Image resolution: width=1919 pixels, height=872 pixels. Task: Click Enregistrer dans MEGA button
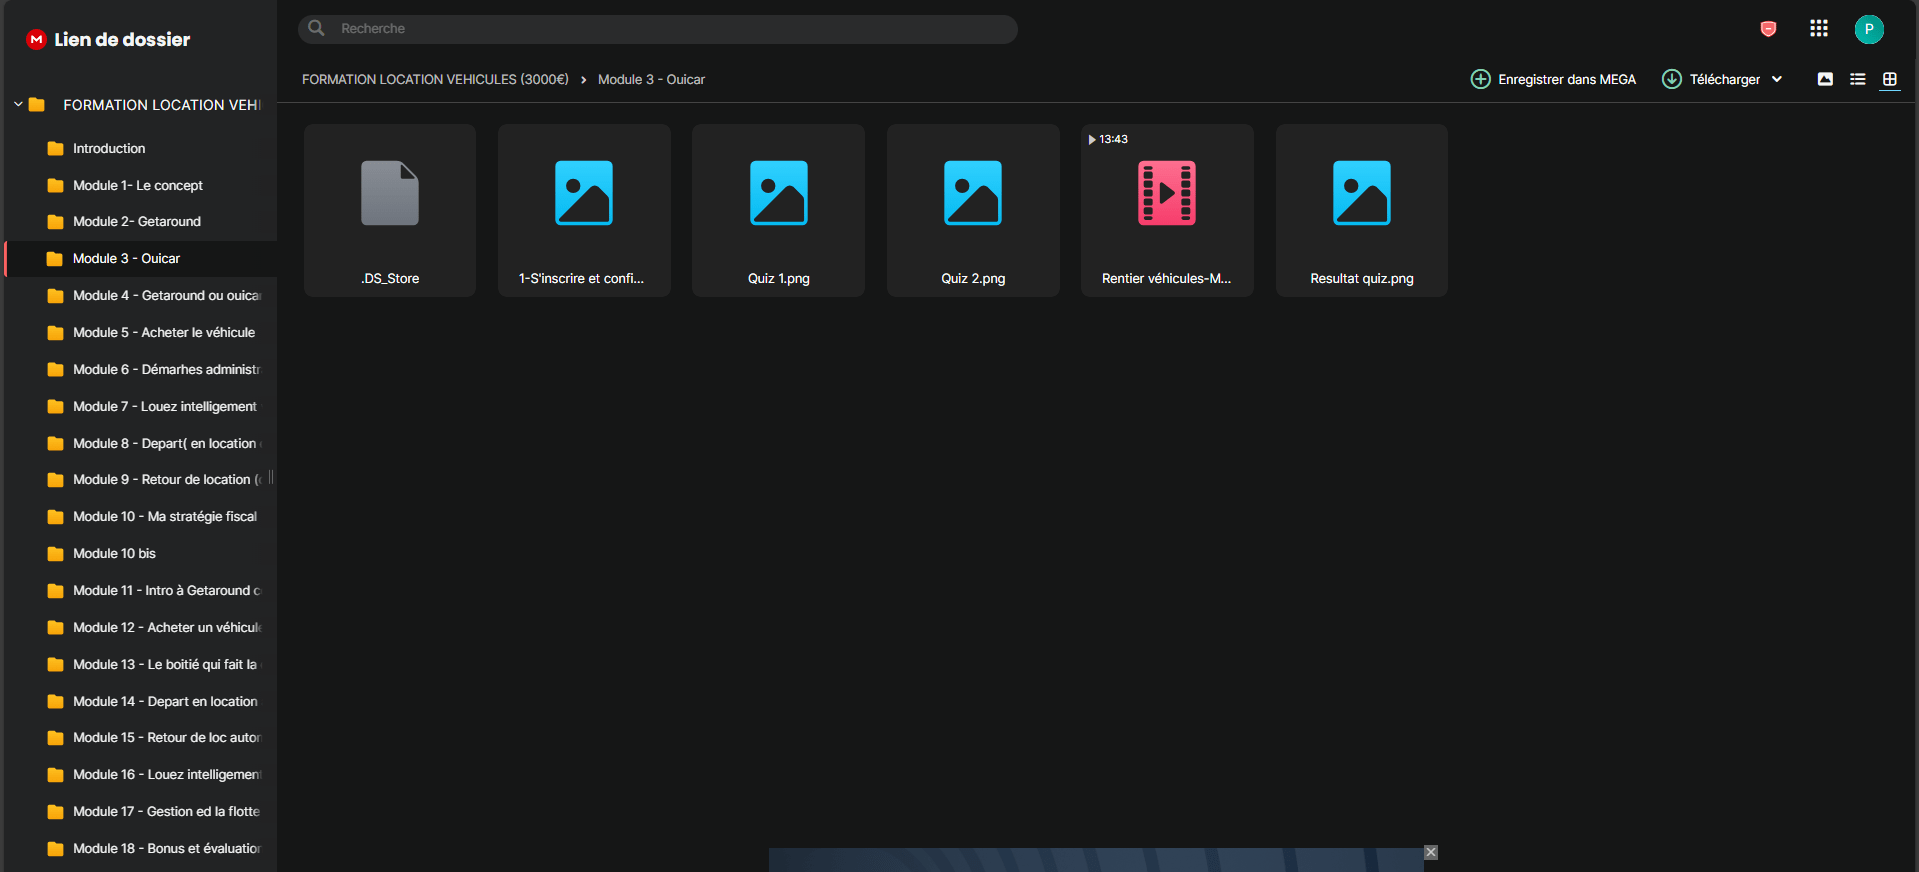pyautogui.click(x=1553, y=79)
